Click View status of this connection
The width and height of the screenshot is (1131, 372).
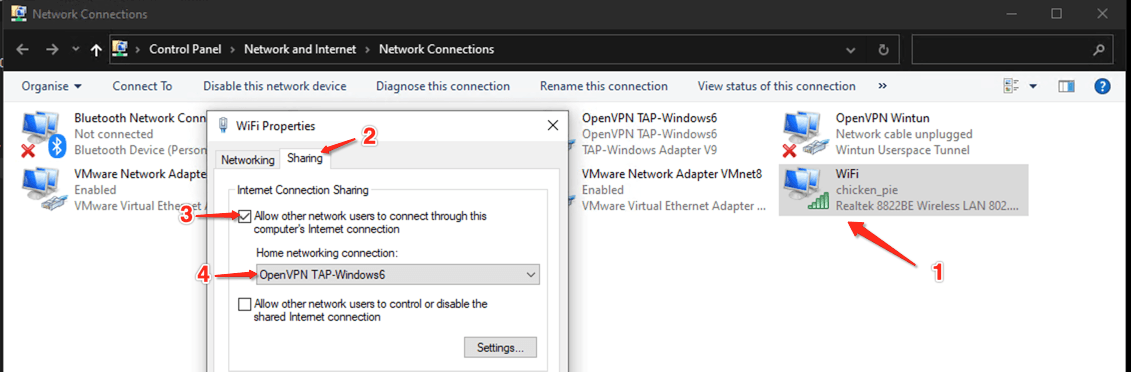(x=776, y=86)
